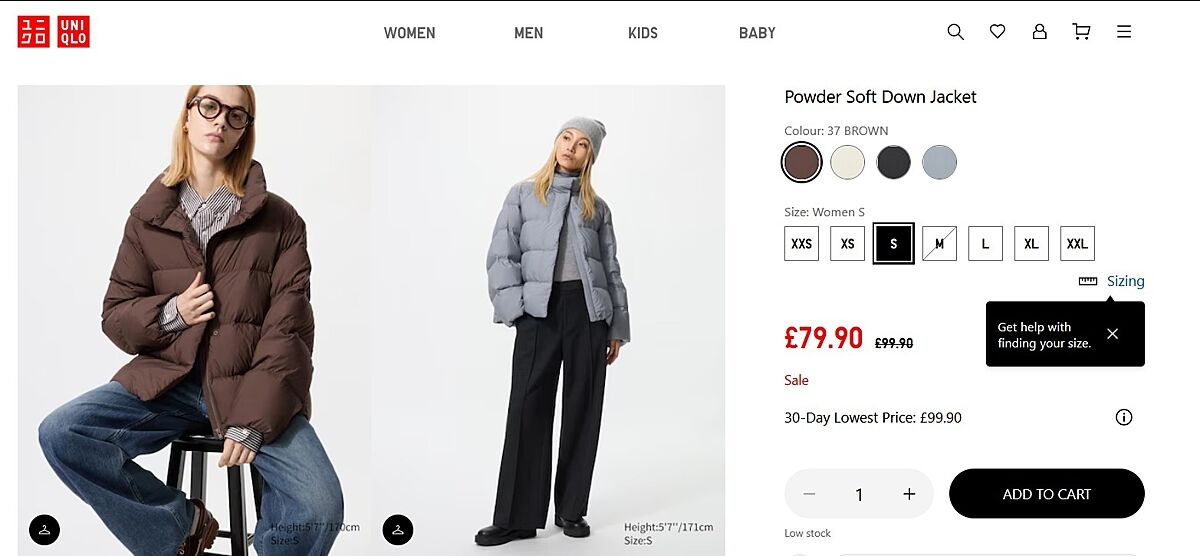
Task: Select size L
Action: tap(985, 243)
